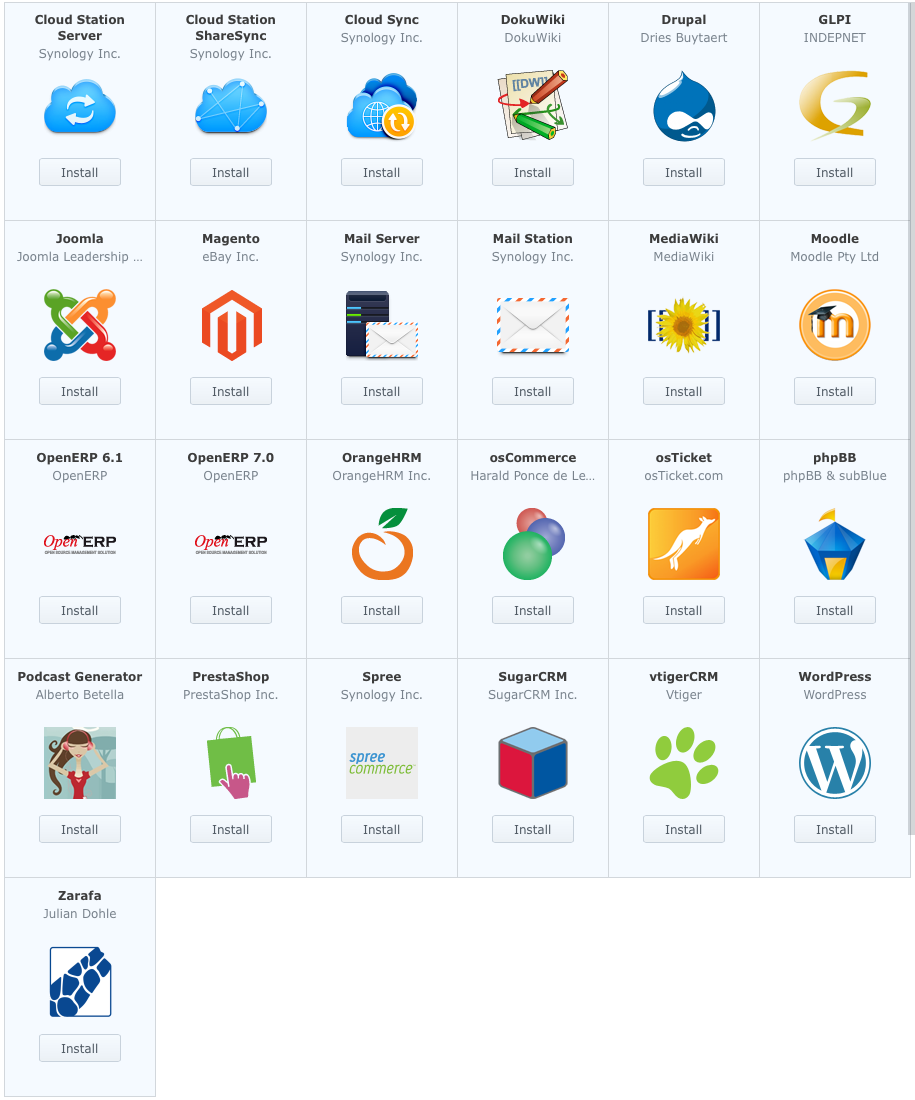Click the vertical scrollbar on right edge
This screenshot has height=1100, width=915.
[x=912, y=417]
